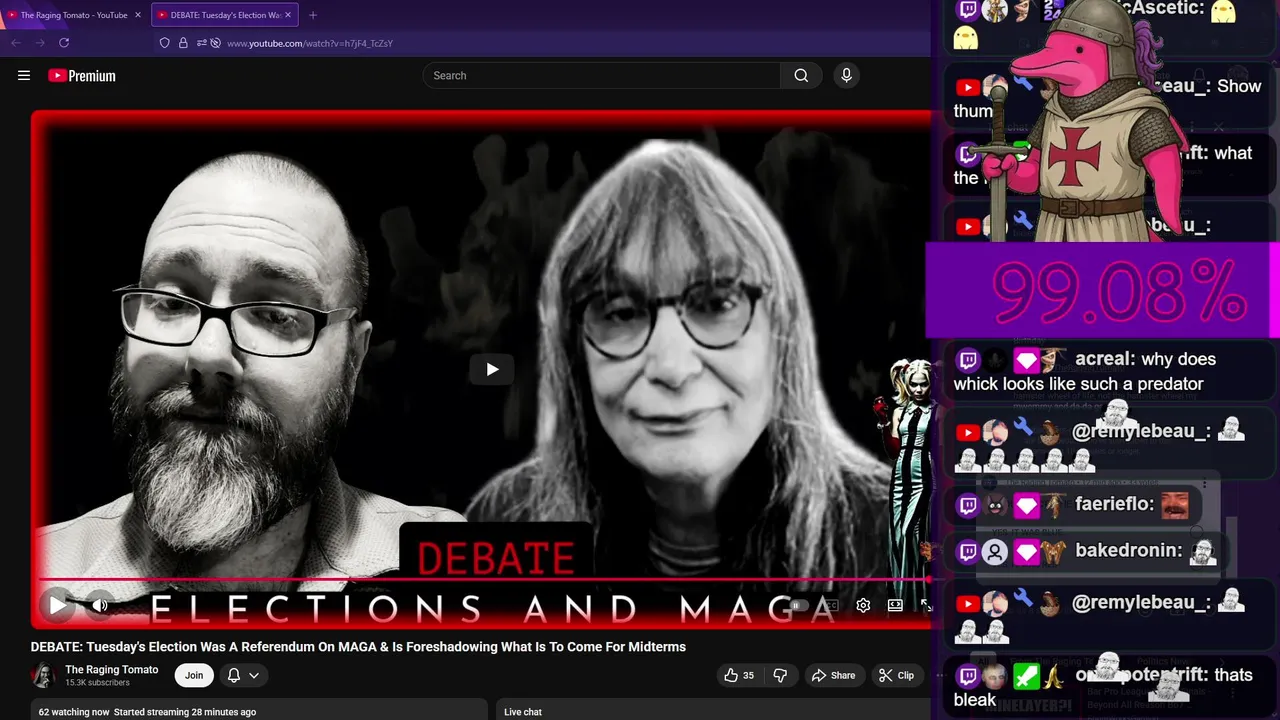This screenshot has height=720, width=1280.
Task: Share the video
Action: [833, 675]
